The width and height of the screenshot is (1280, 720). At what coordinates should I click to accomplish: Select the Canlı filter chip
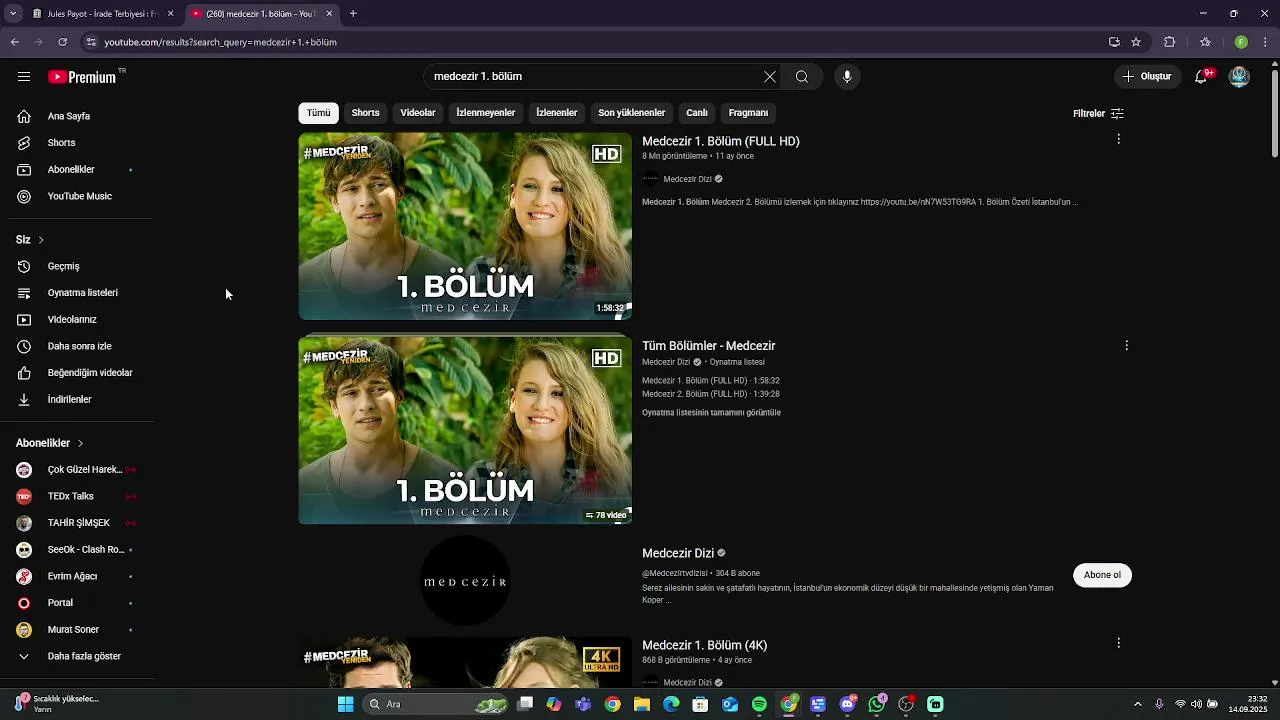697,113
